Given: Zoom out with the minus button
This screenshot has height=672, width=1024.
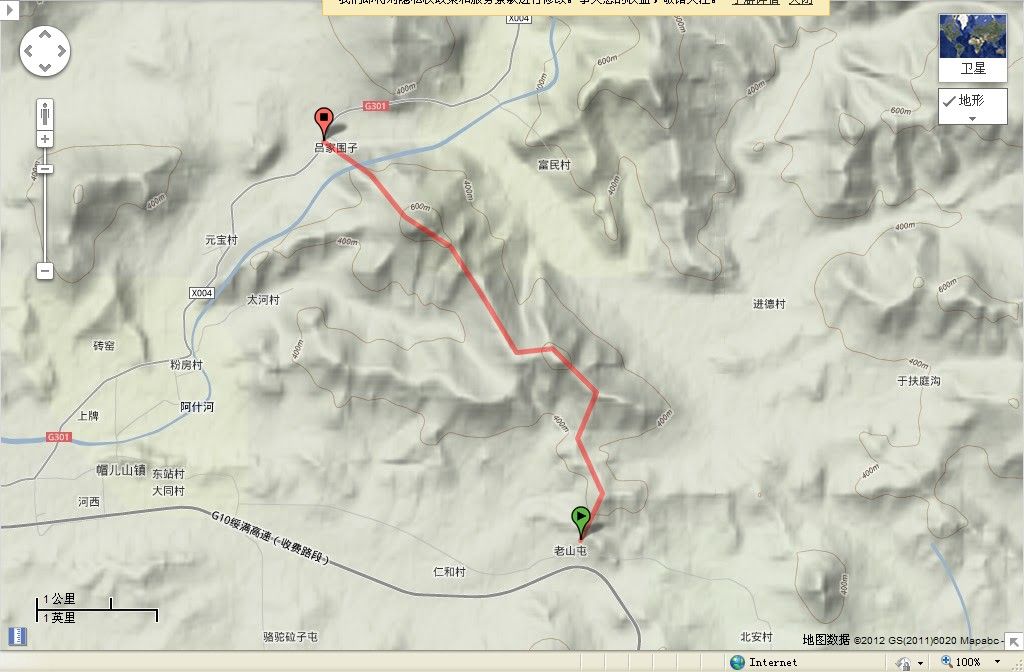Looking at the screenshot, I should 44,270.
